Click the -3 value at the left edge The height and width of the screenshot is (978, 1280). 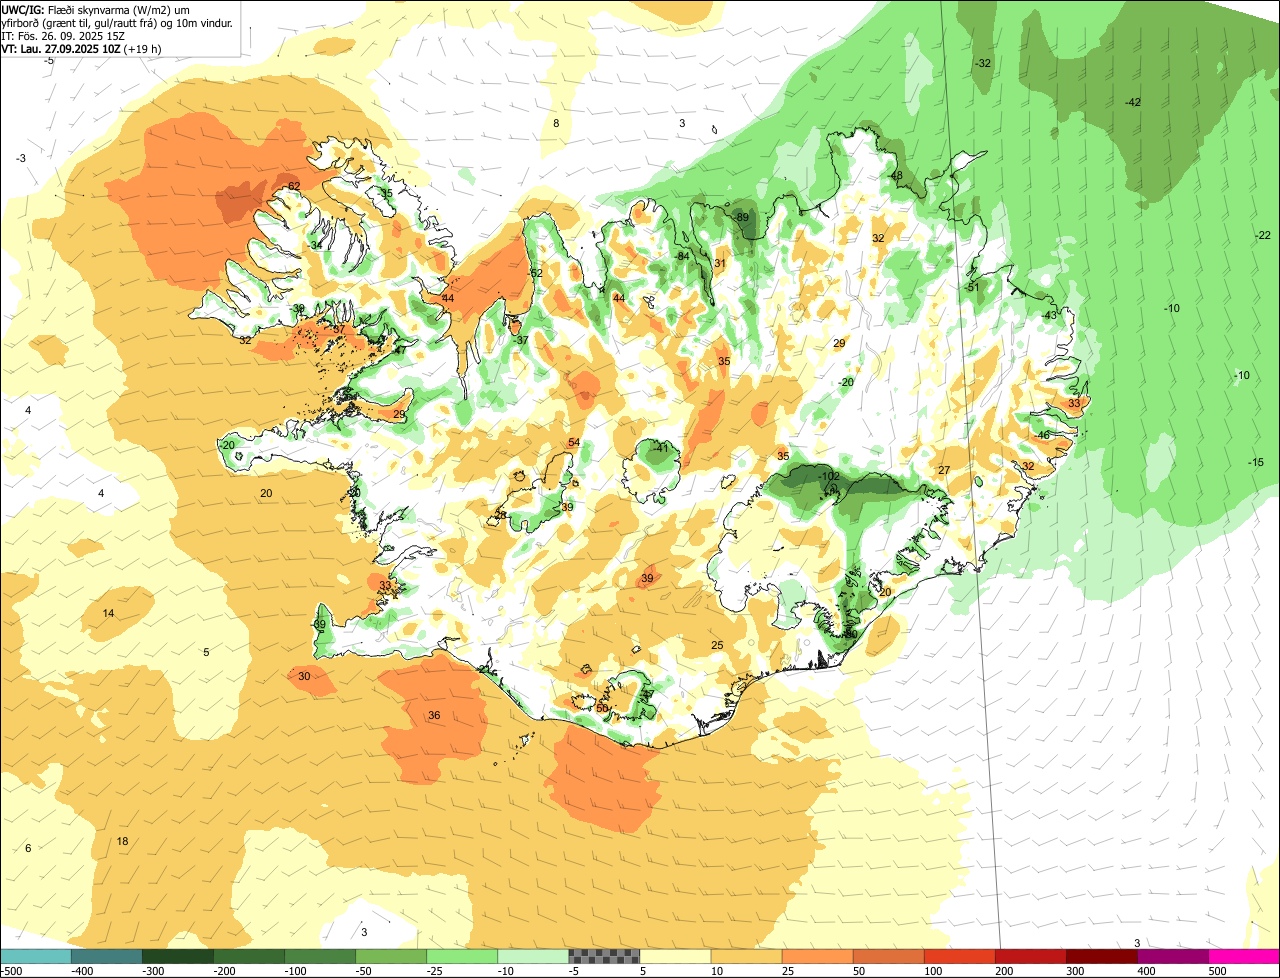click(21, 159)
